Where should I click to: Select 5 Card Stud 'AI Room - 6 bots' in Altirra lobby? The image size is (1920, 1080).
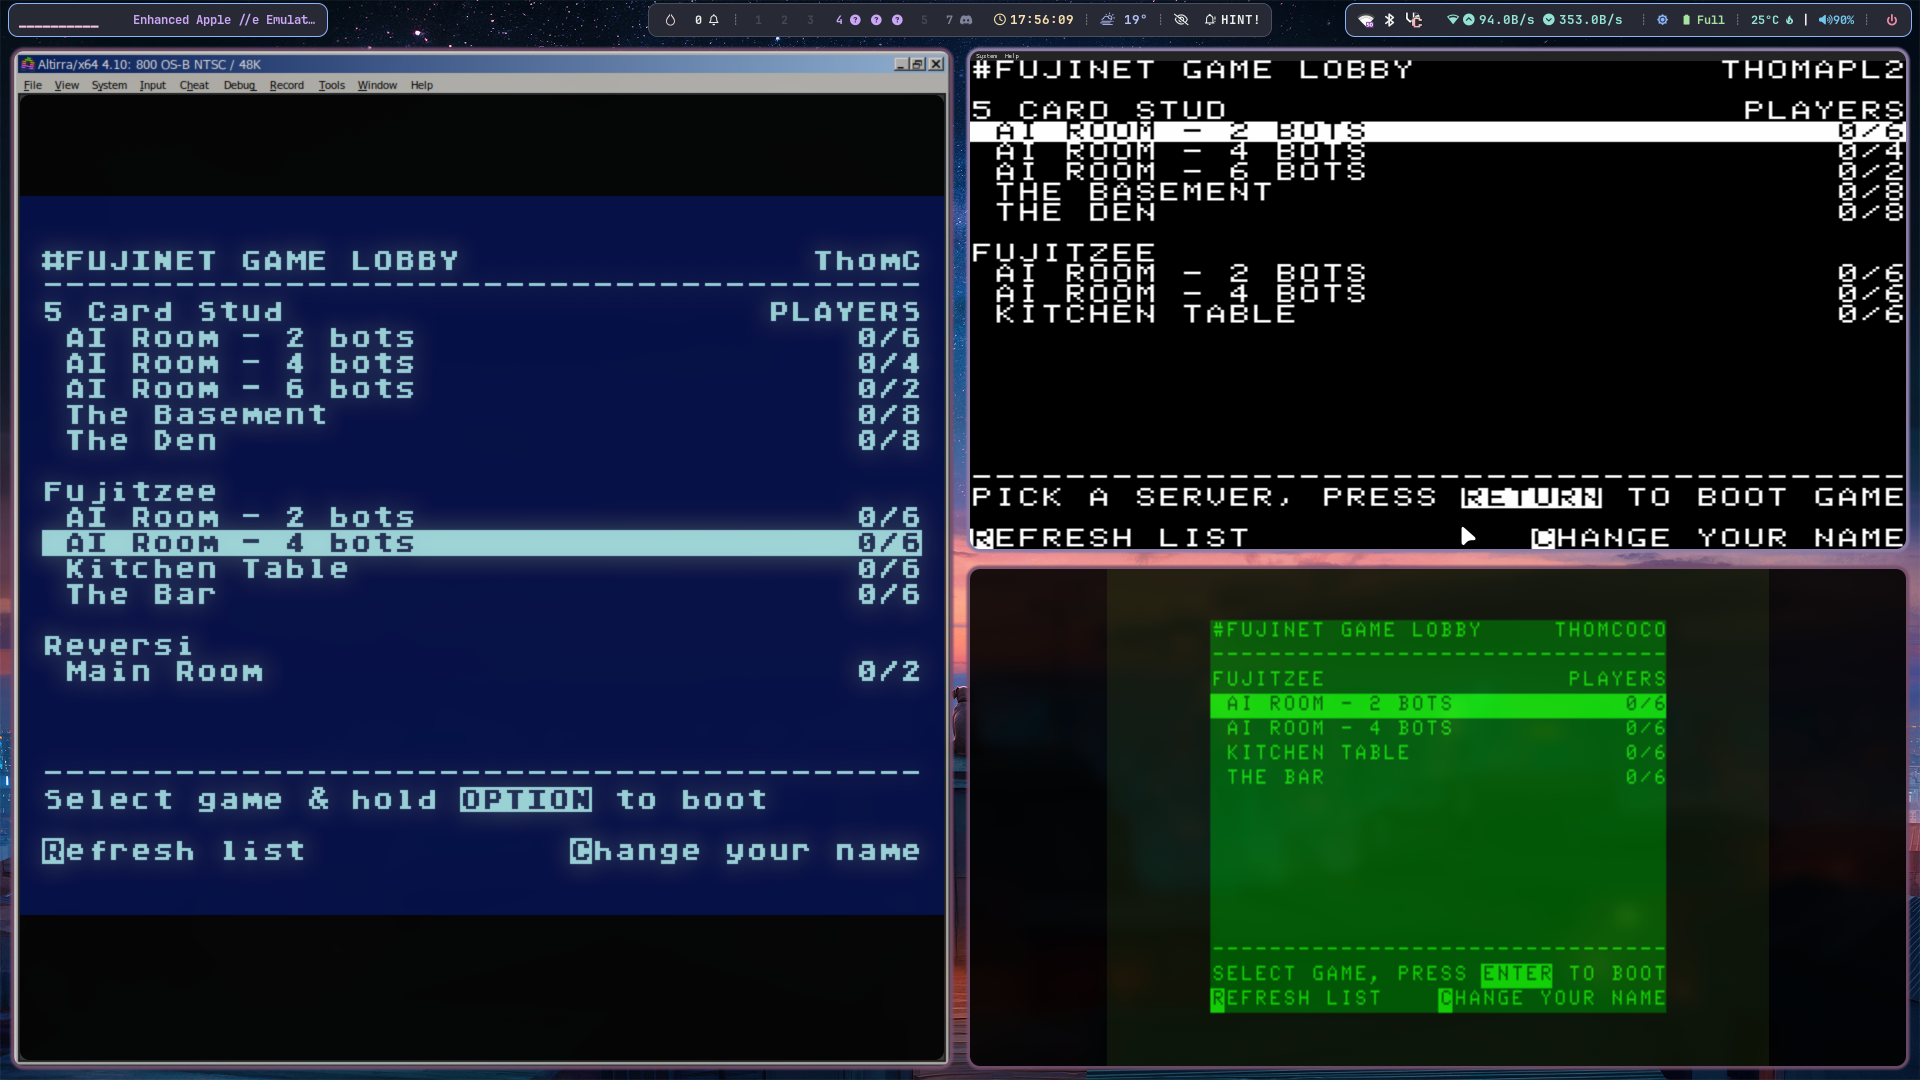[481, 389]
